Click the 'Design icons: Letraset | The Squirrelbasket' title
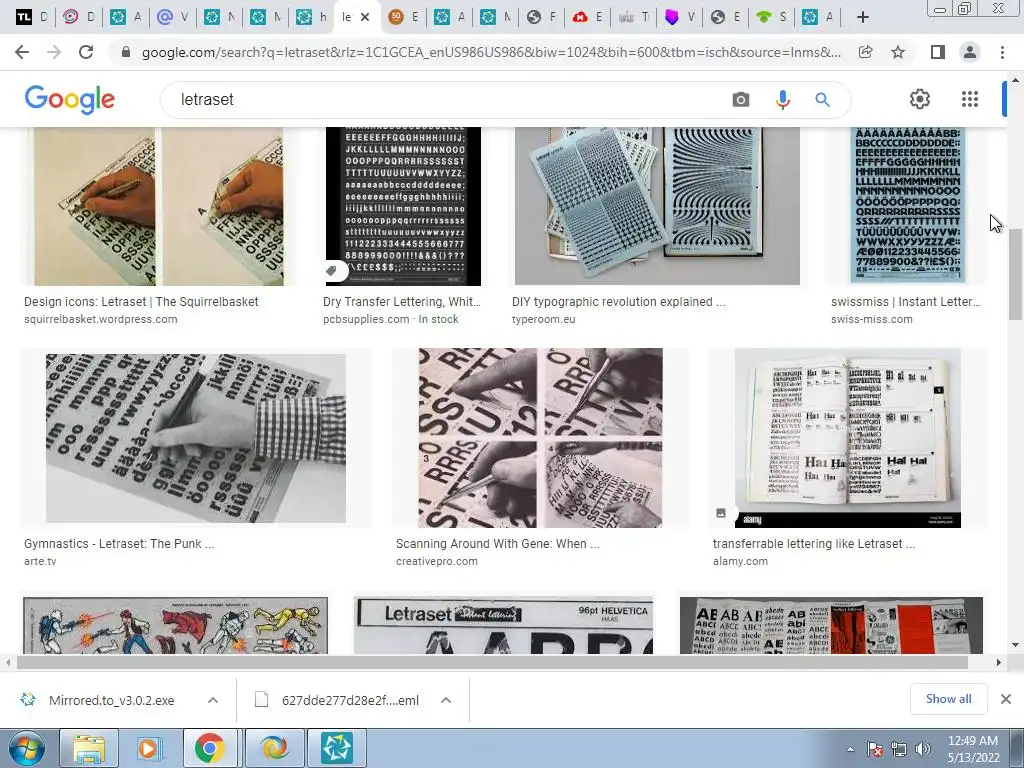Viewport: 1024px width, 768px height. coord(141,302)
